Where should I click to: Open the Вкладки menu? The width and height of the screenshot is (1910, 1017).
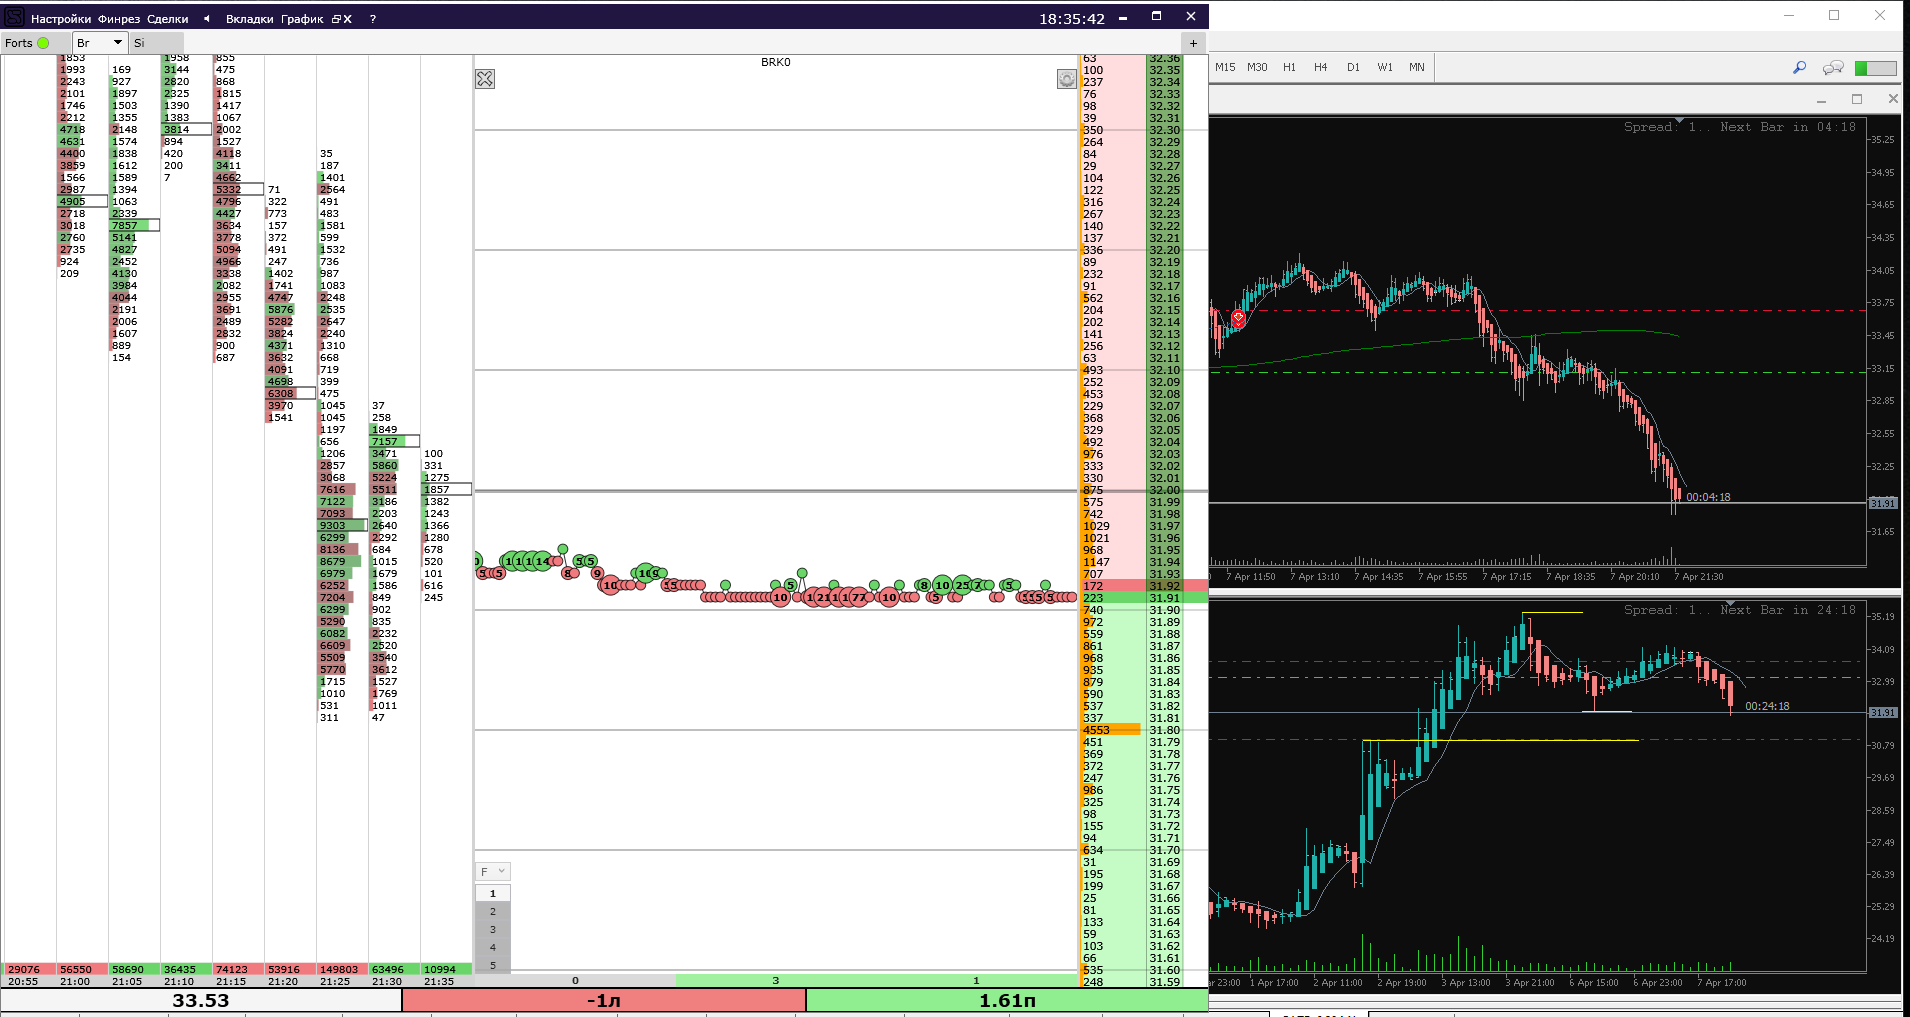(x=249, y=19)
